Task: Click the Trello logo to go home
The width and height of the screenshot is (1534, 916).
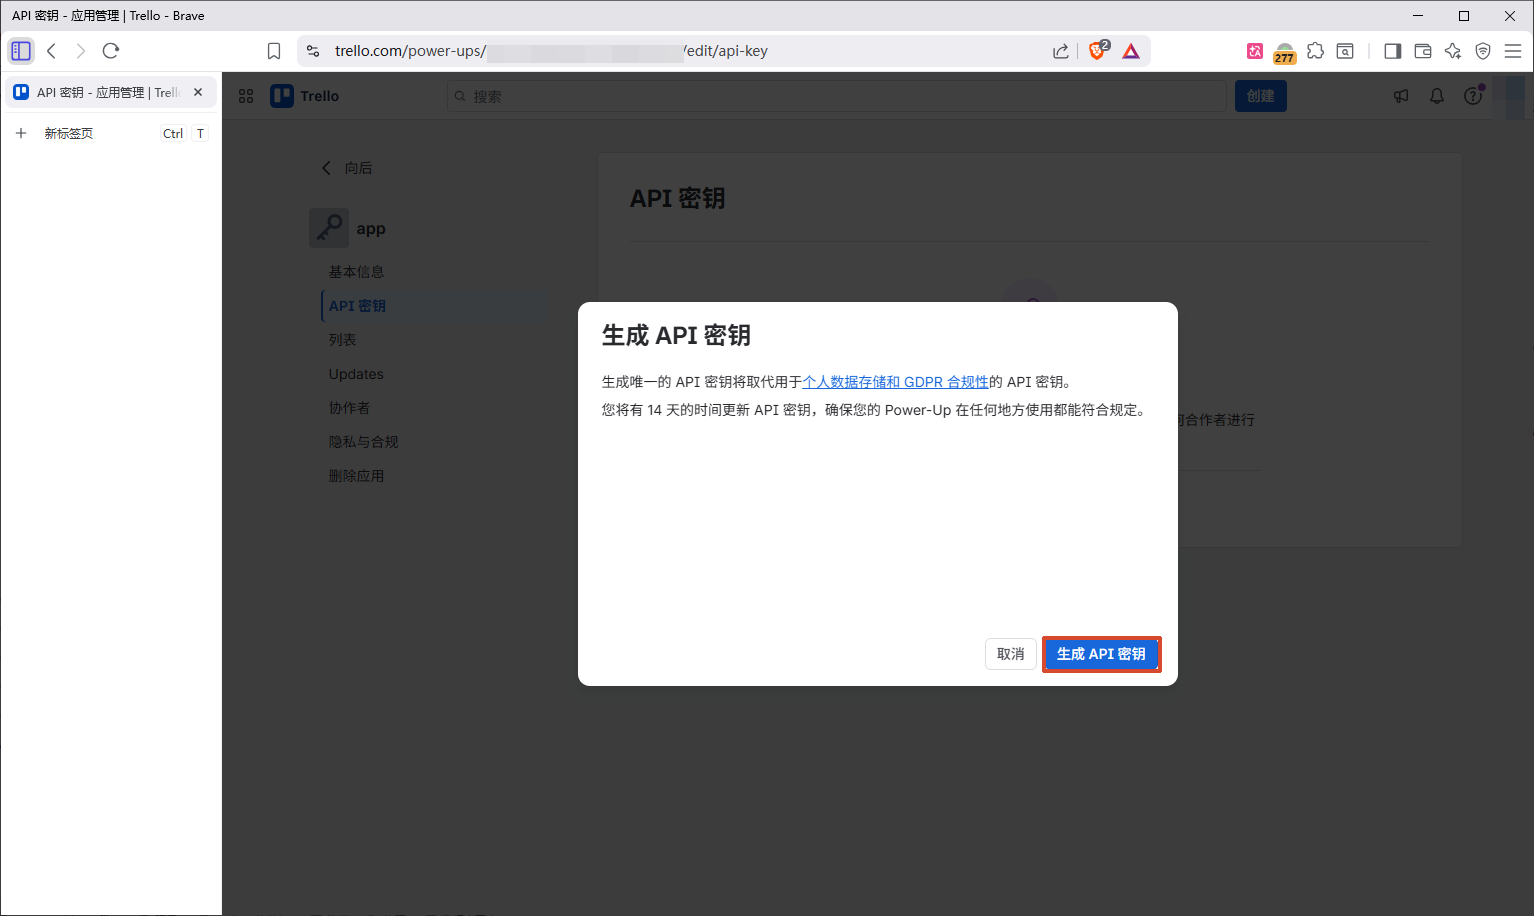Action: pos(305,96)
